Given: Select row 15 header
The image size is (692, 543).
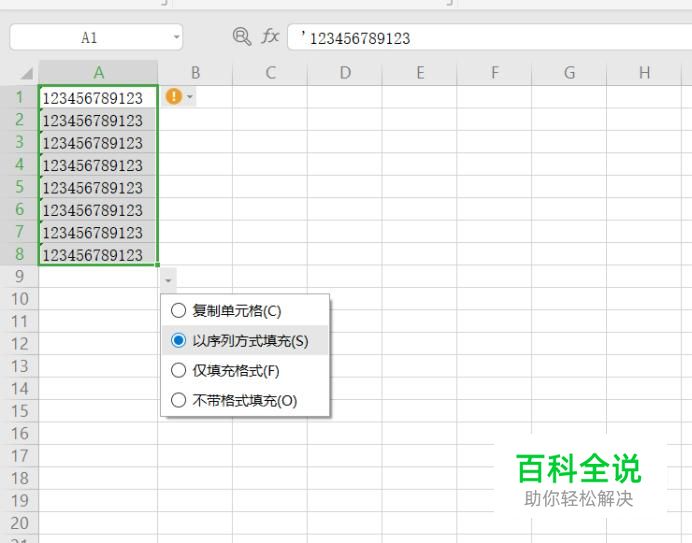Looking at the screenshot, I should tap(19, 411).
